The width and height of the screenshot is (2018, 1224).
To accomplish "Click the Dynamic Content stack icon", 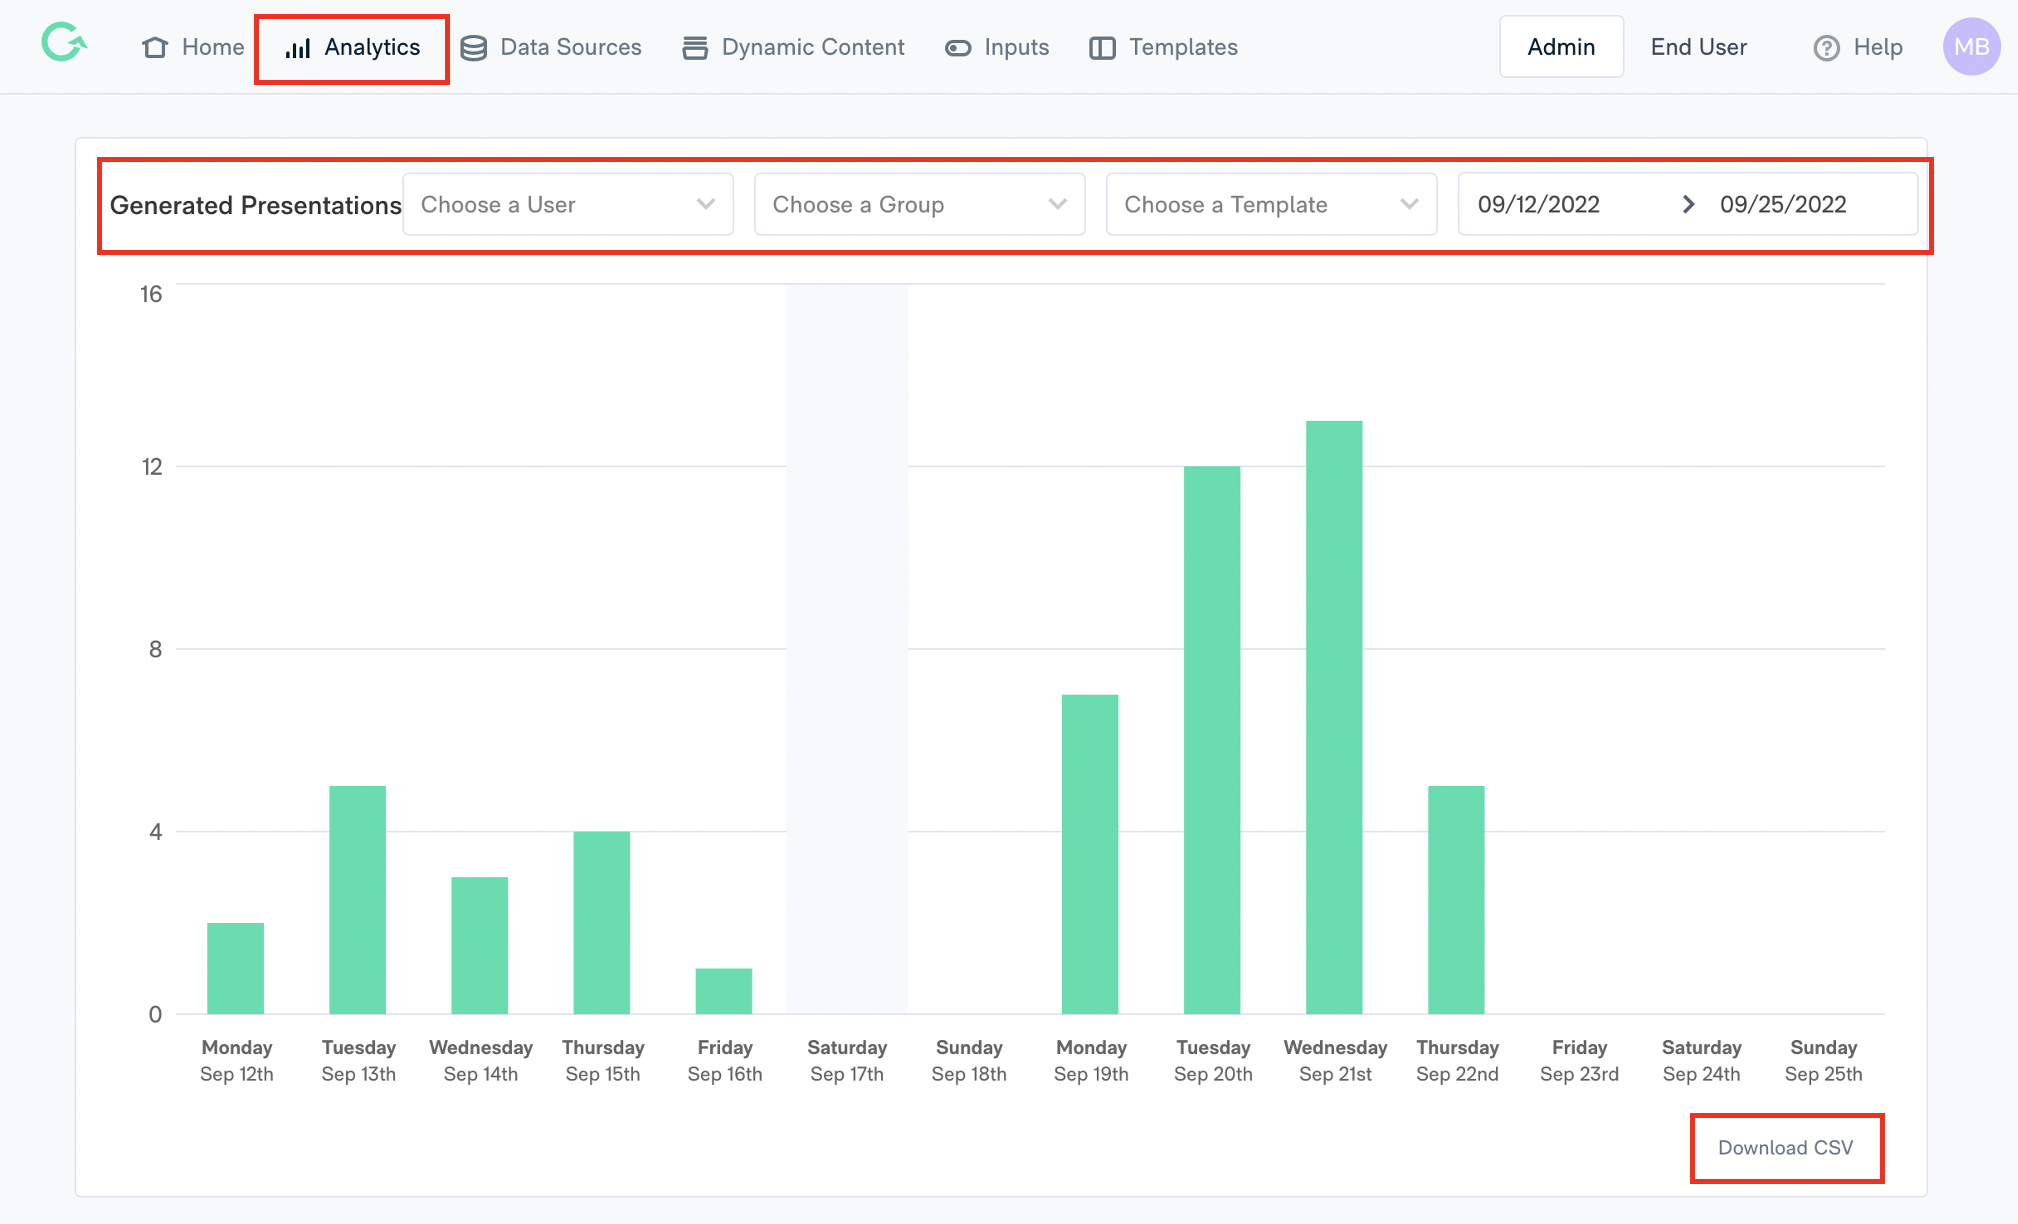I will coord(695,47).
